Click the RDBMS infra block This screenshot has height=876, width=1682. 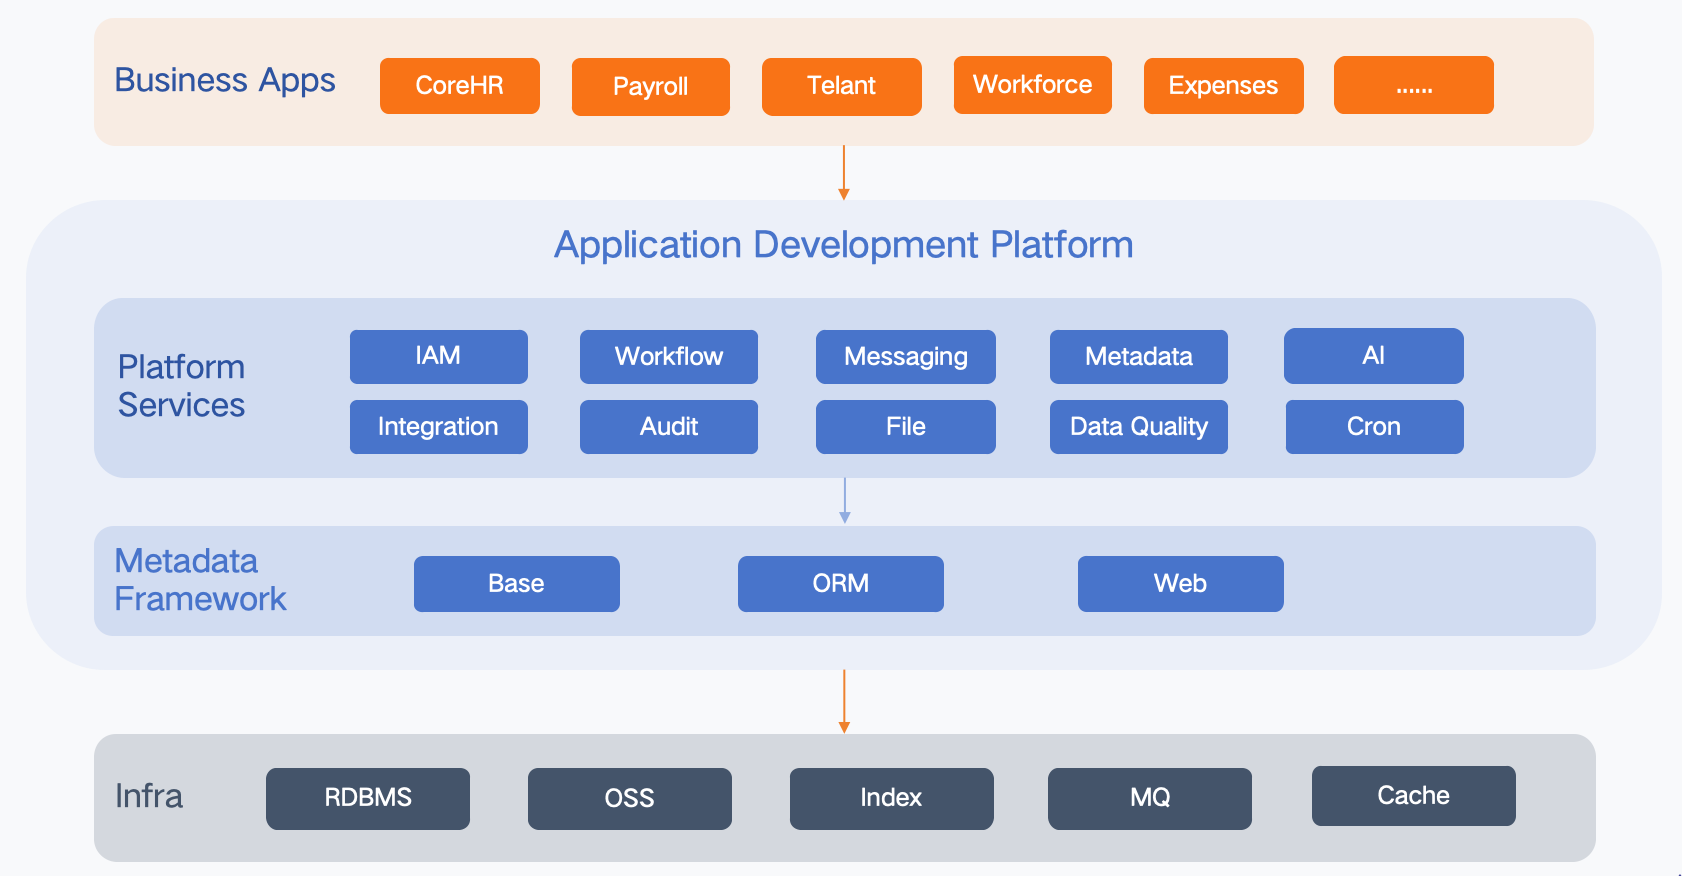(x=367, y=798)
